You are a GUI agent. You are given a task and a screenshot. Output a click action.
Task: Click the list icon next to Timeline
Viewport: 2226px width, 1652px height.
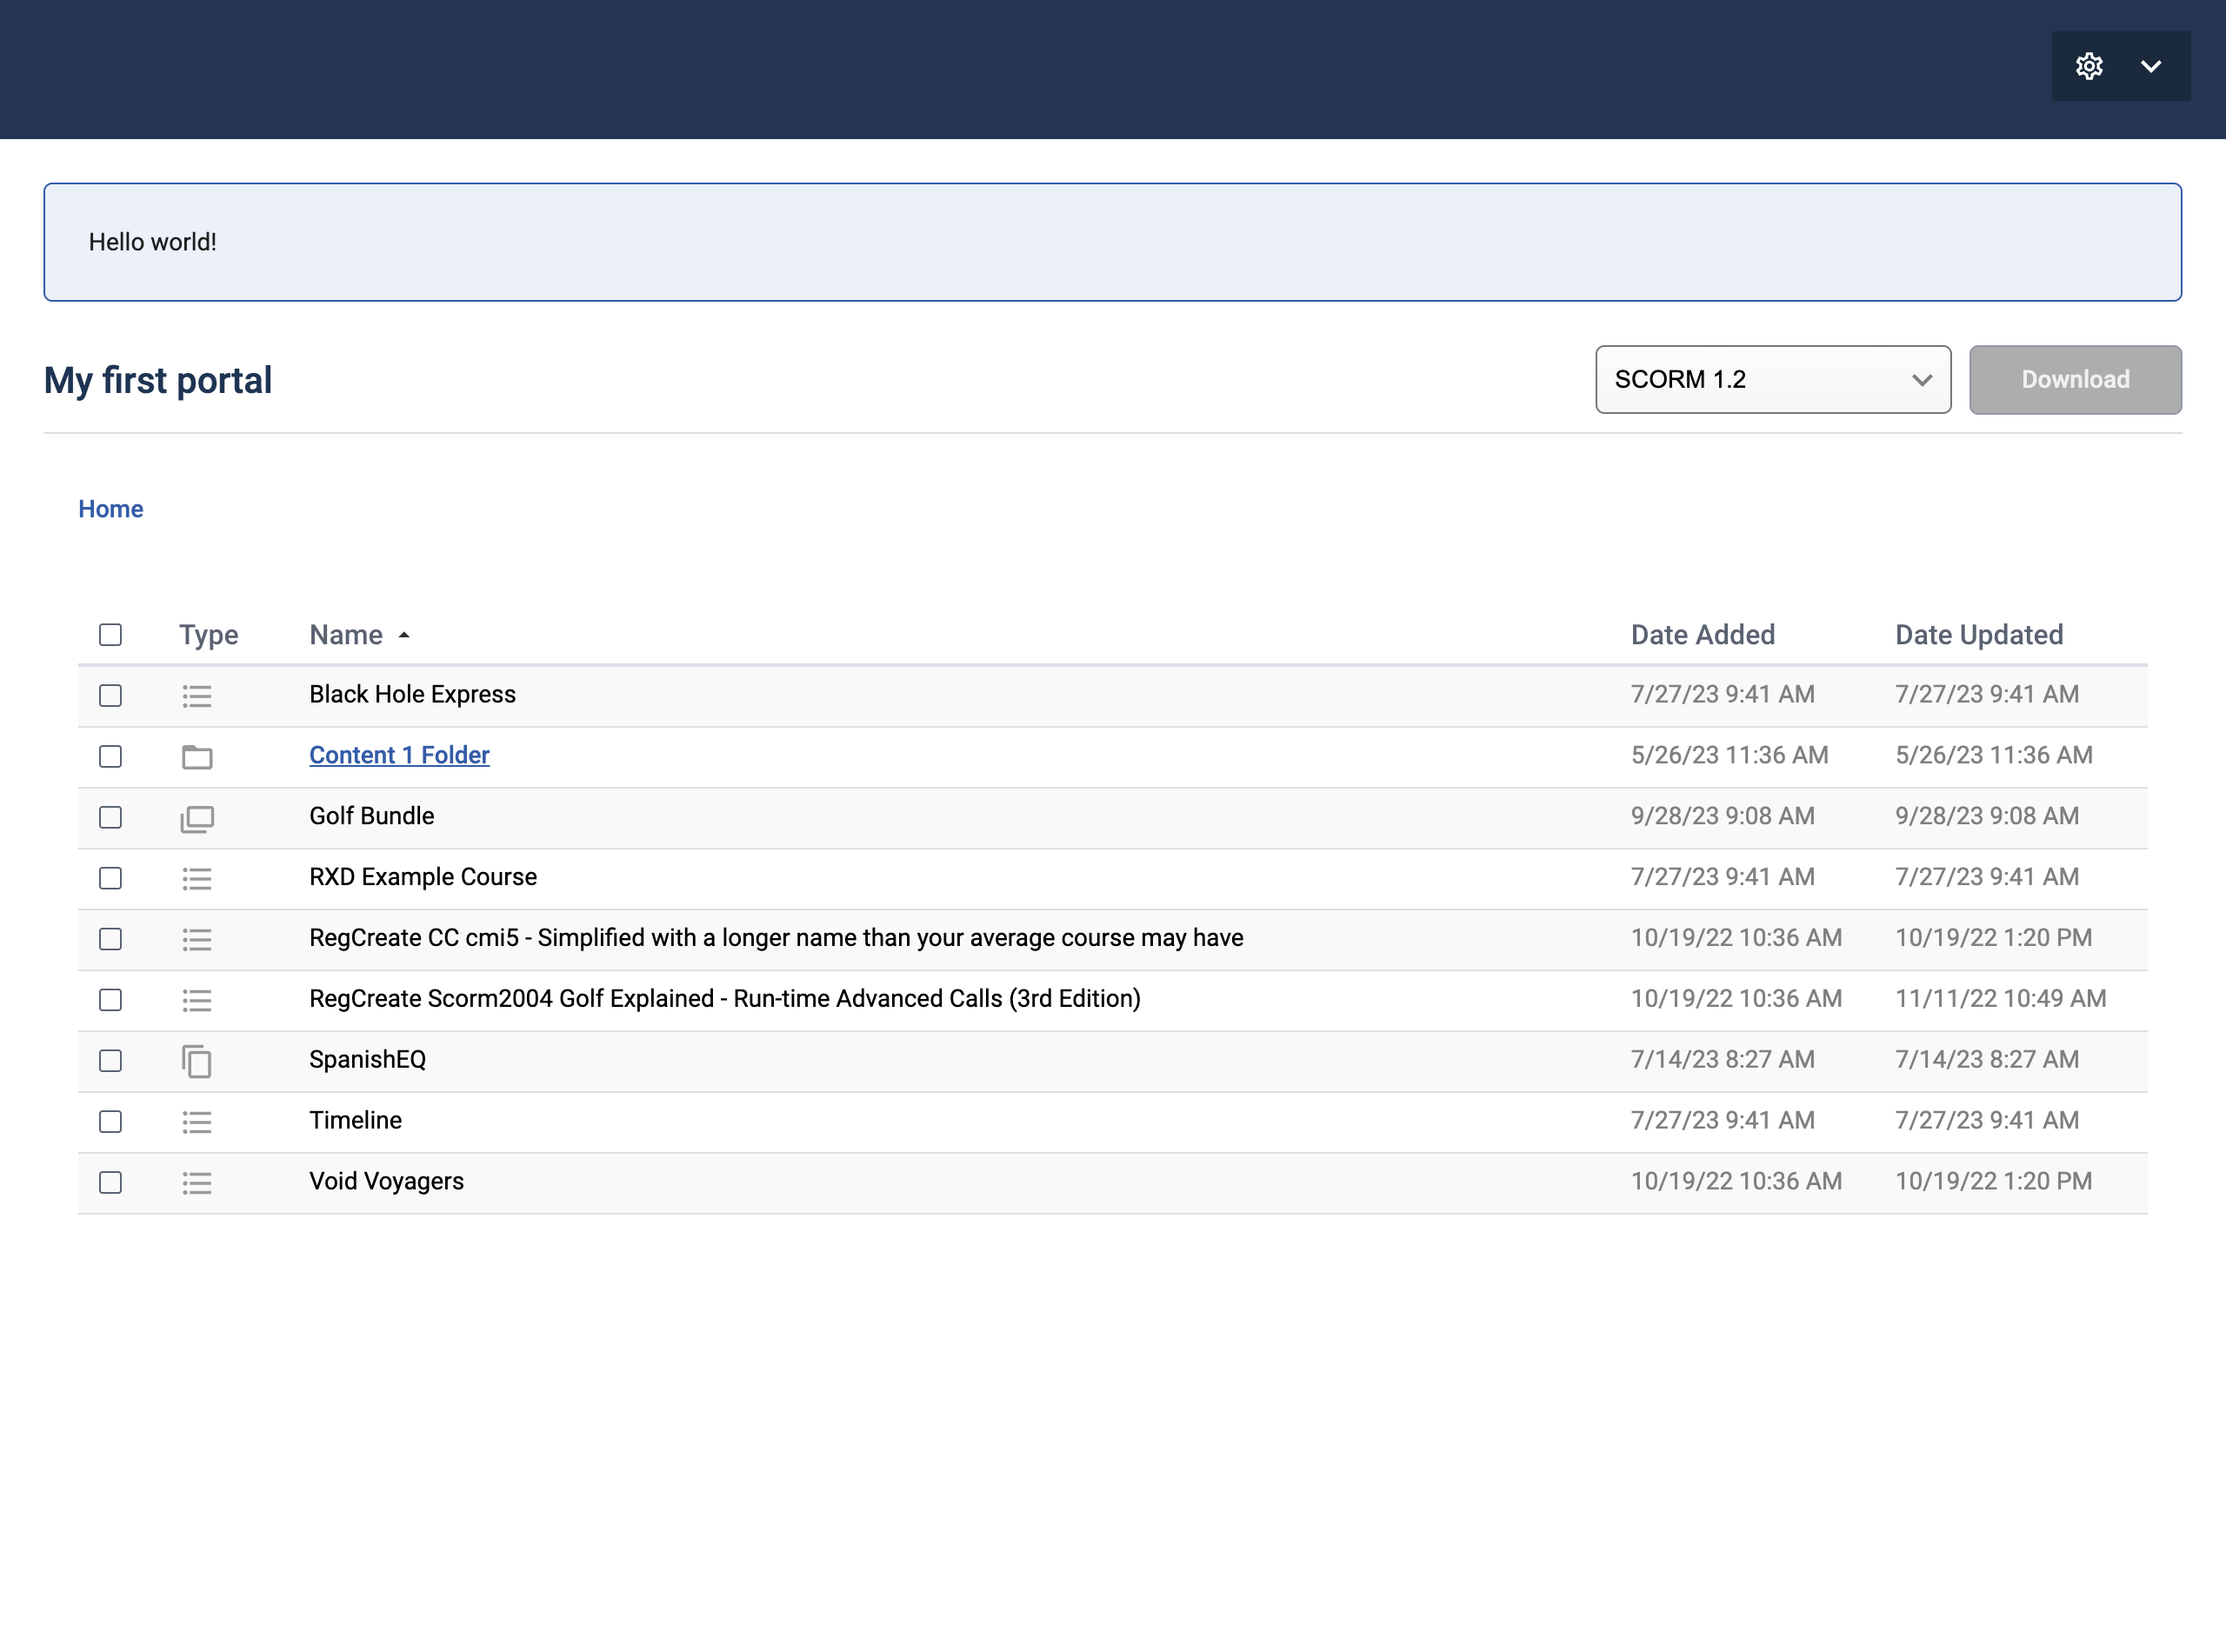point(197,1122)
